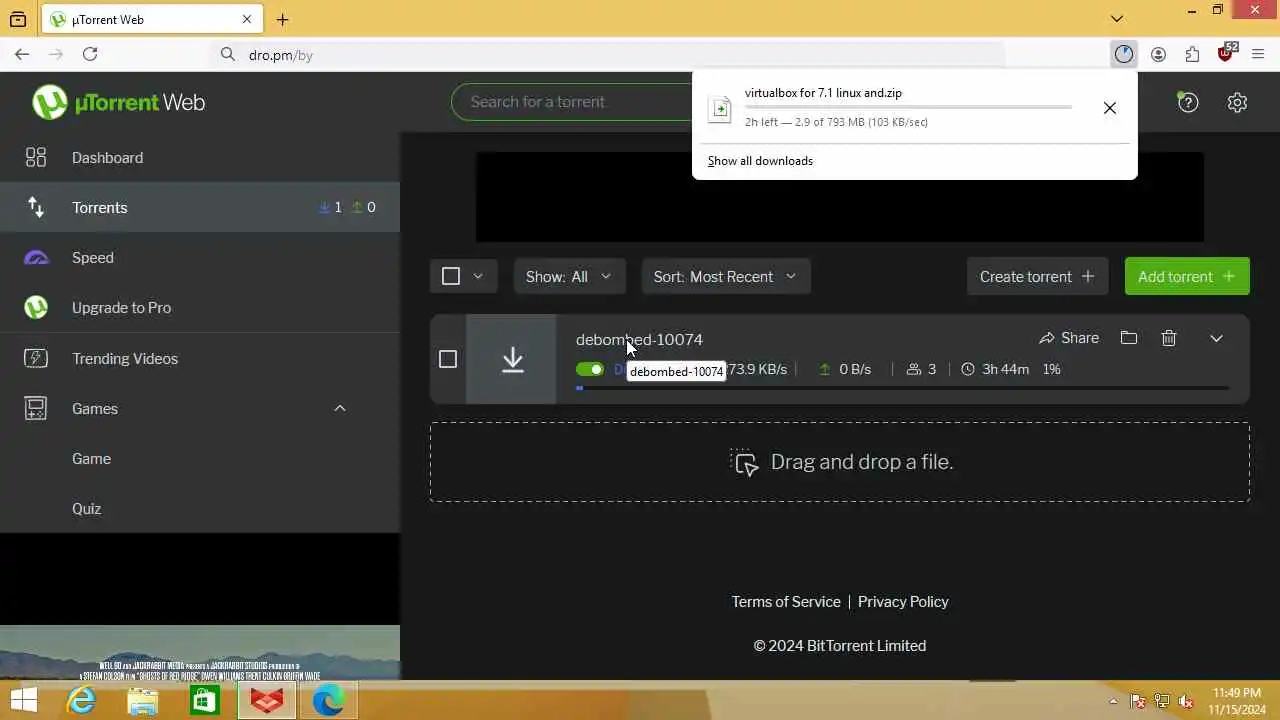Open the browser extensions puzzle icon
Viewport: 1280px width, 720px height.
pos(1192,54)
